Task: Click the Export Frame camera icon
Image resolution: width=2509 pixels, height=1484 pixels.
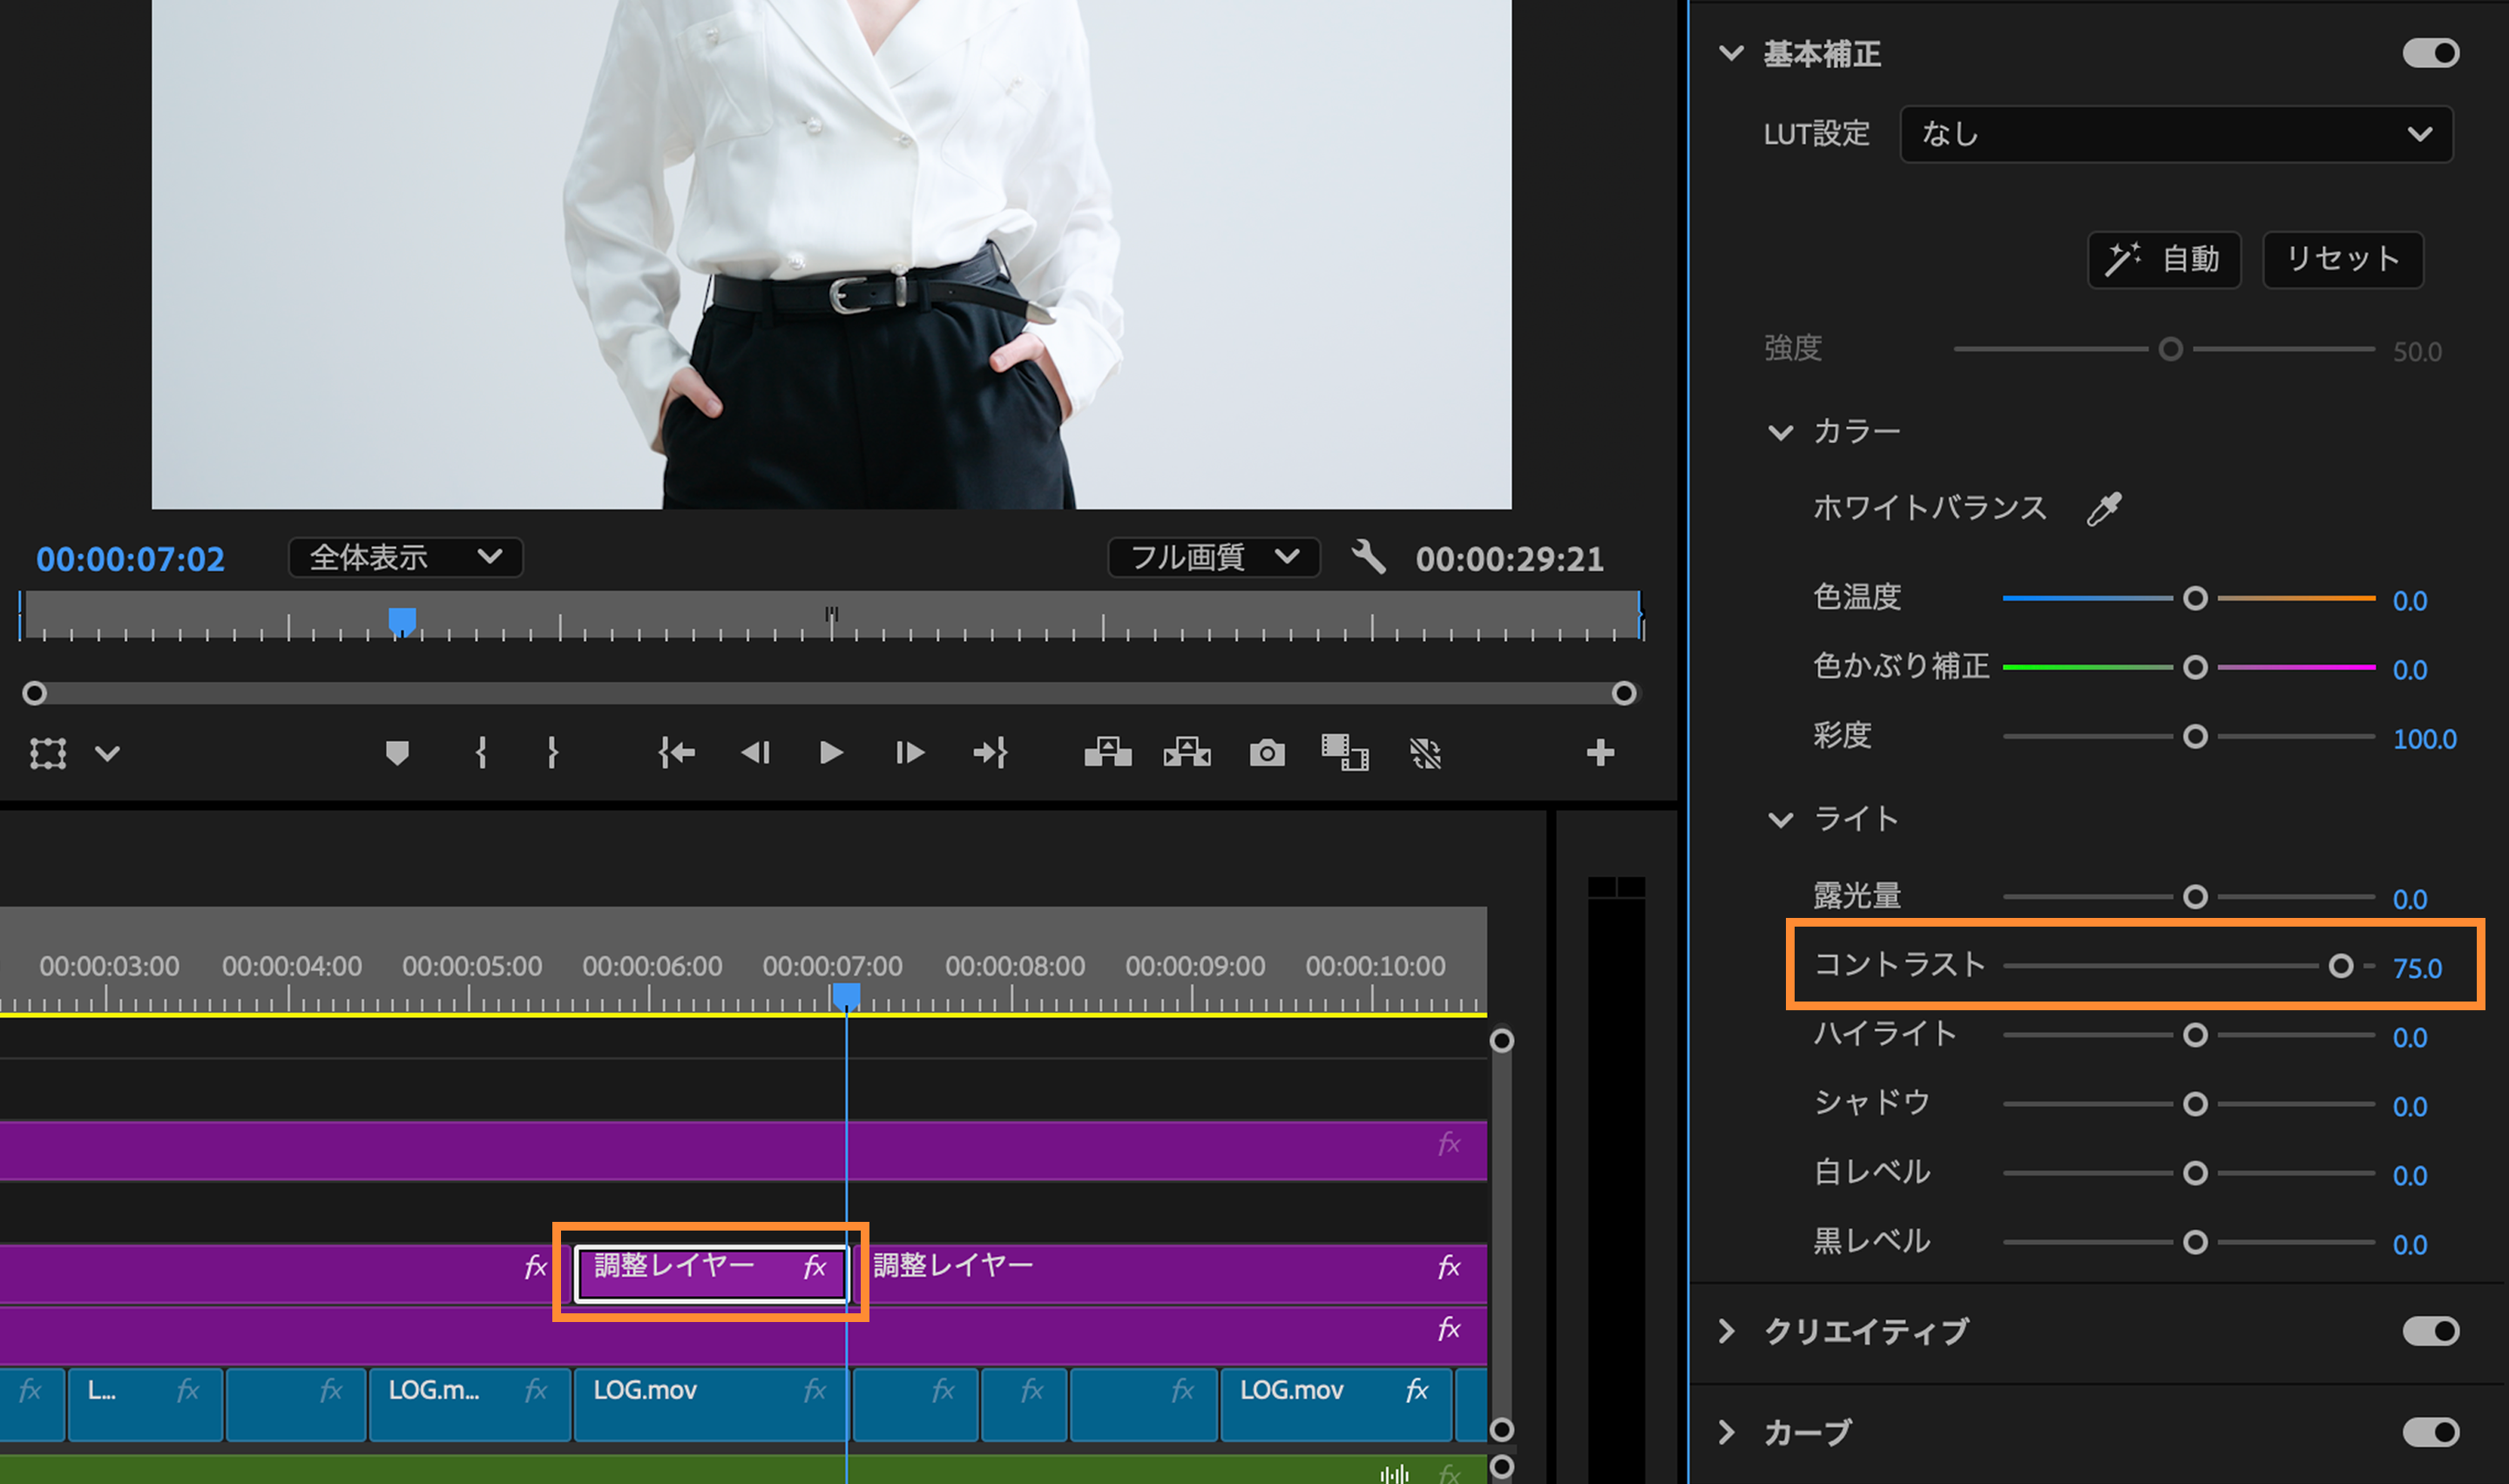Action: click(x=1266, y=752)
